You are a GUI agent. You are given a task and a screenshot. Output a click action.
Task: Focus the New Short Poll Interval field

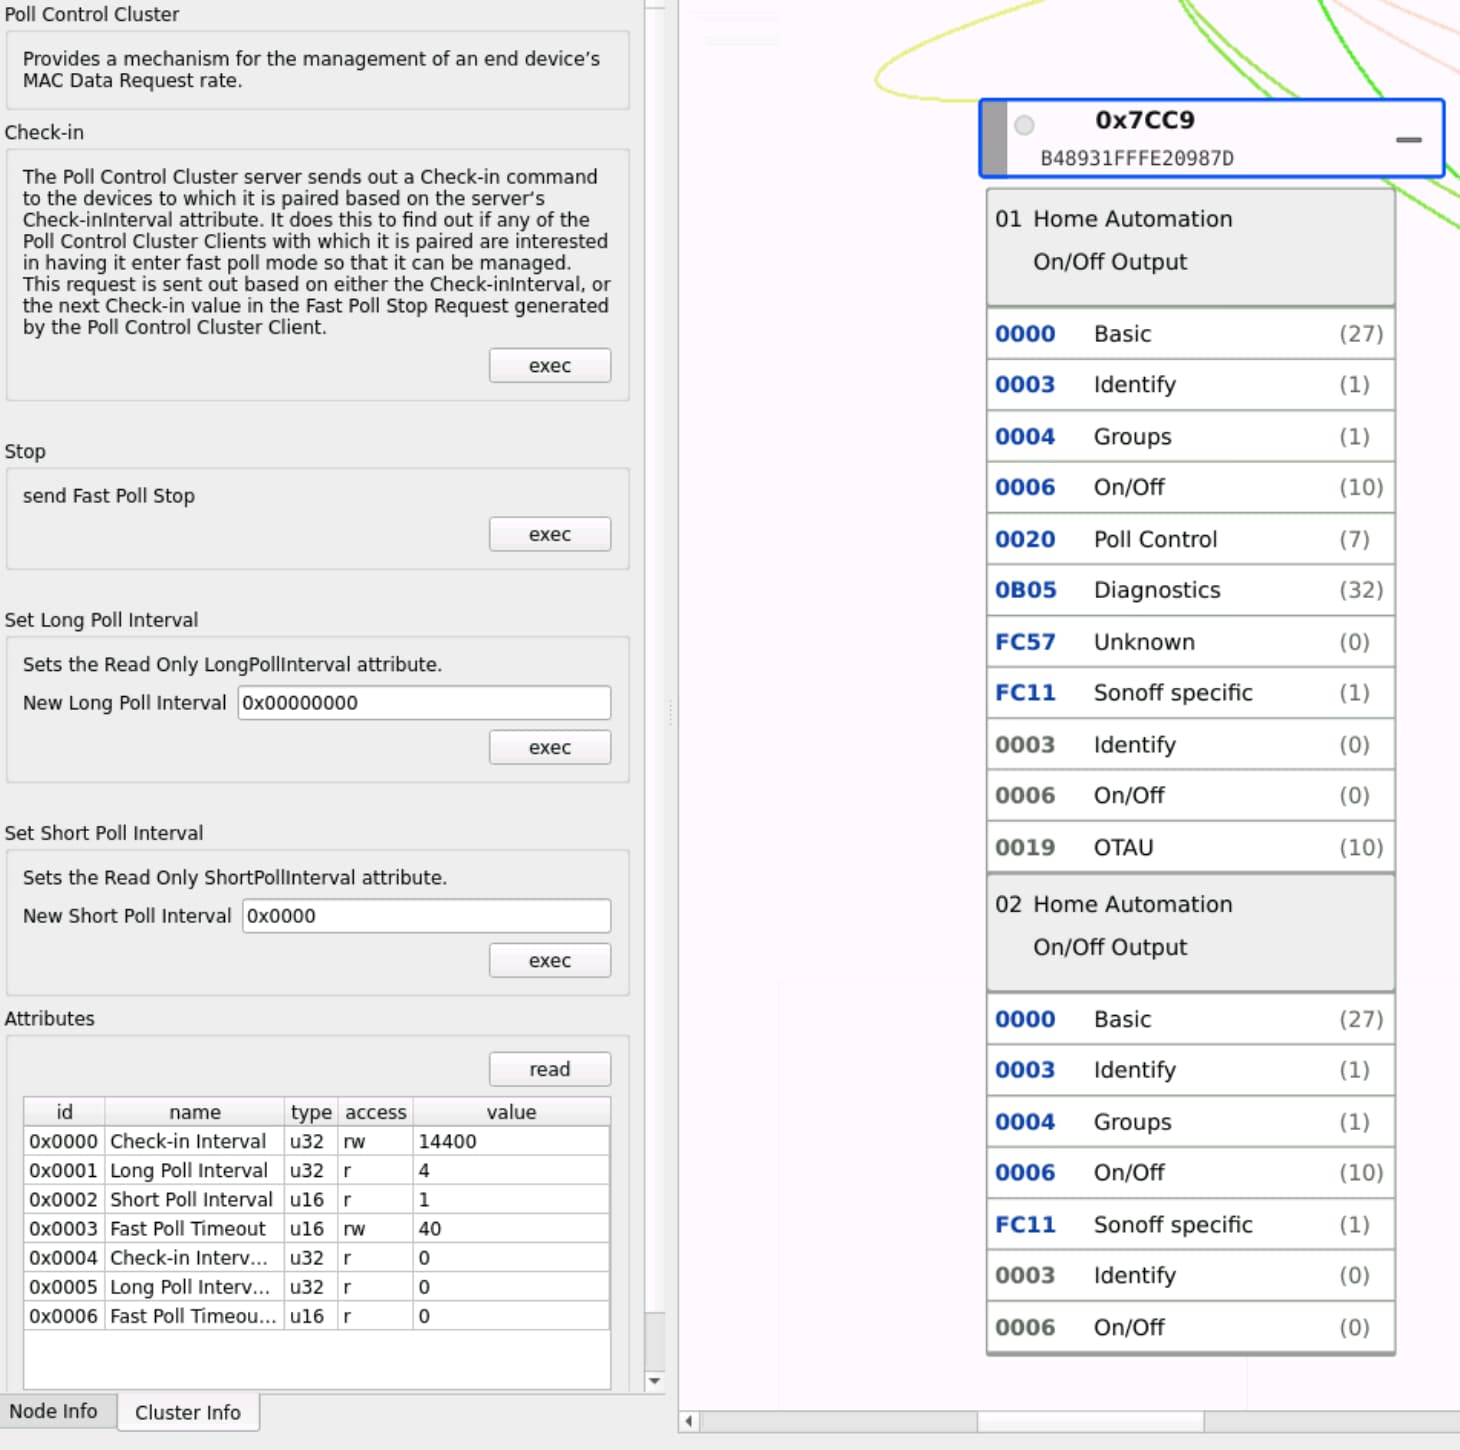426,916
